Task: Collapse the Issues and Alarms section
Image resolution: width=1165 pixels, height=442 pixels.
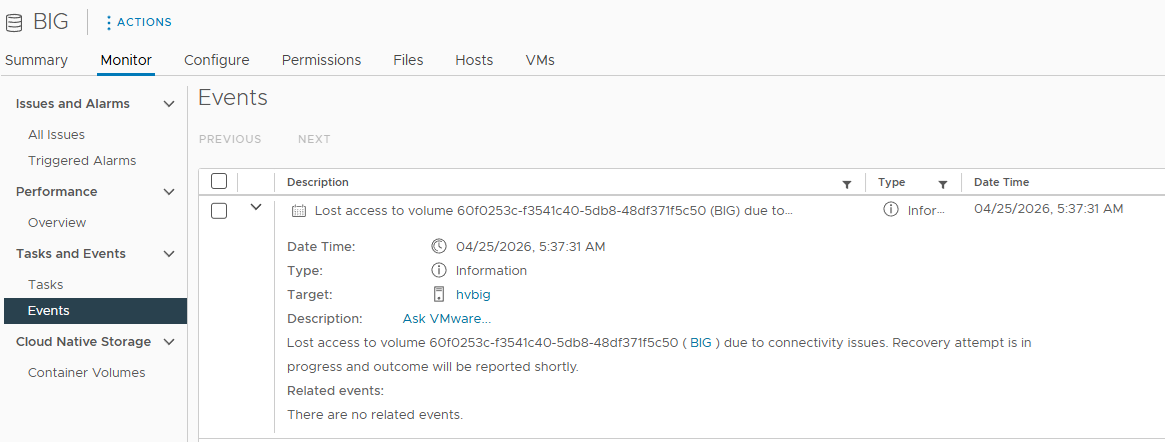Action: point(169,104)
